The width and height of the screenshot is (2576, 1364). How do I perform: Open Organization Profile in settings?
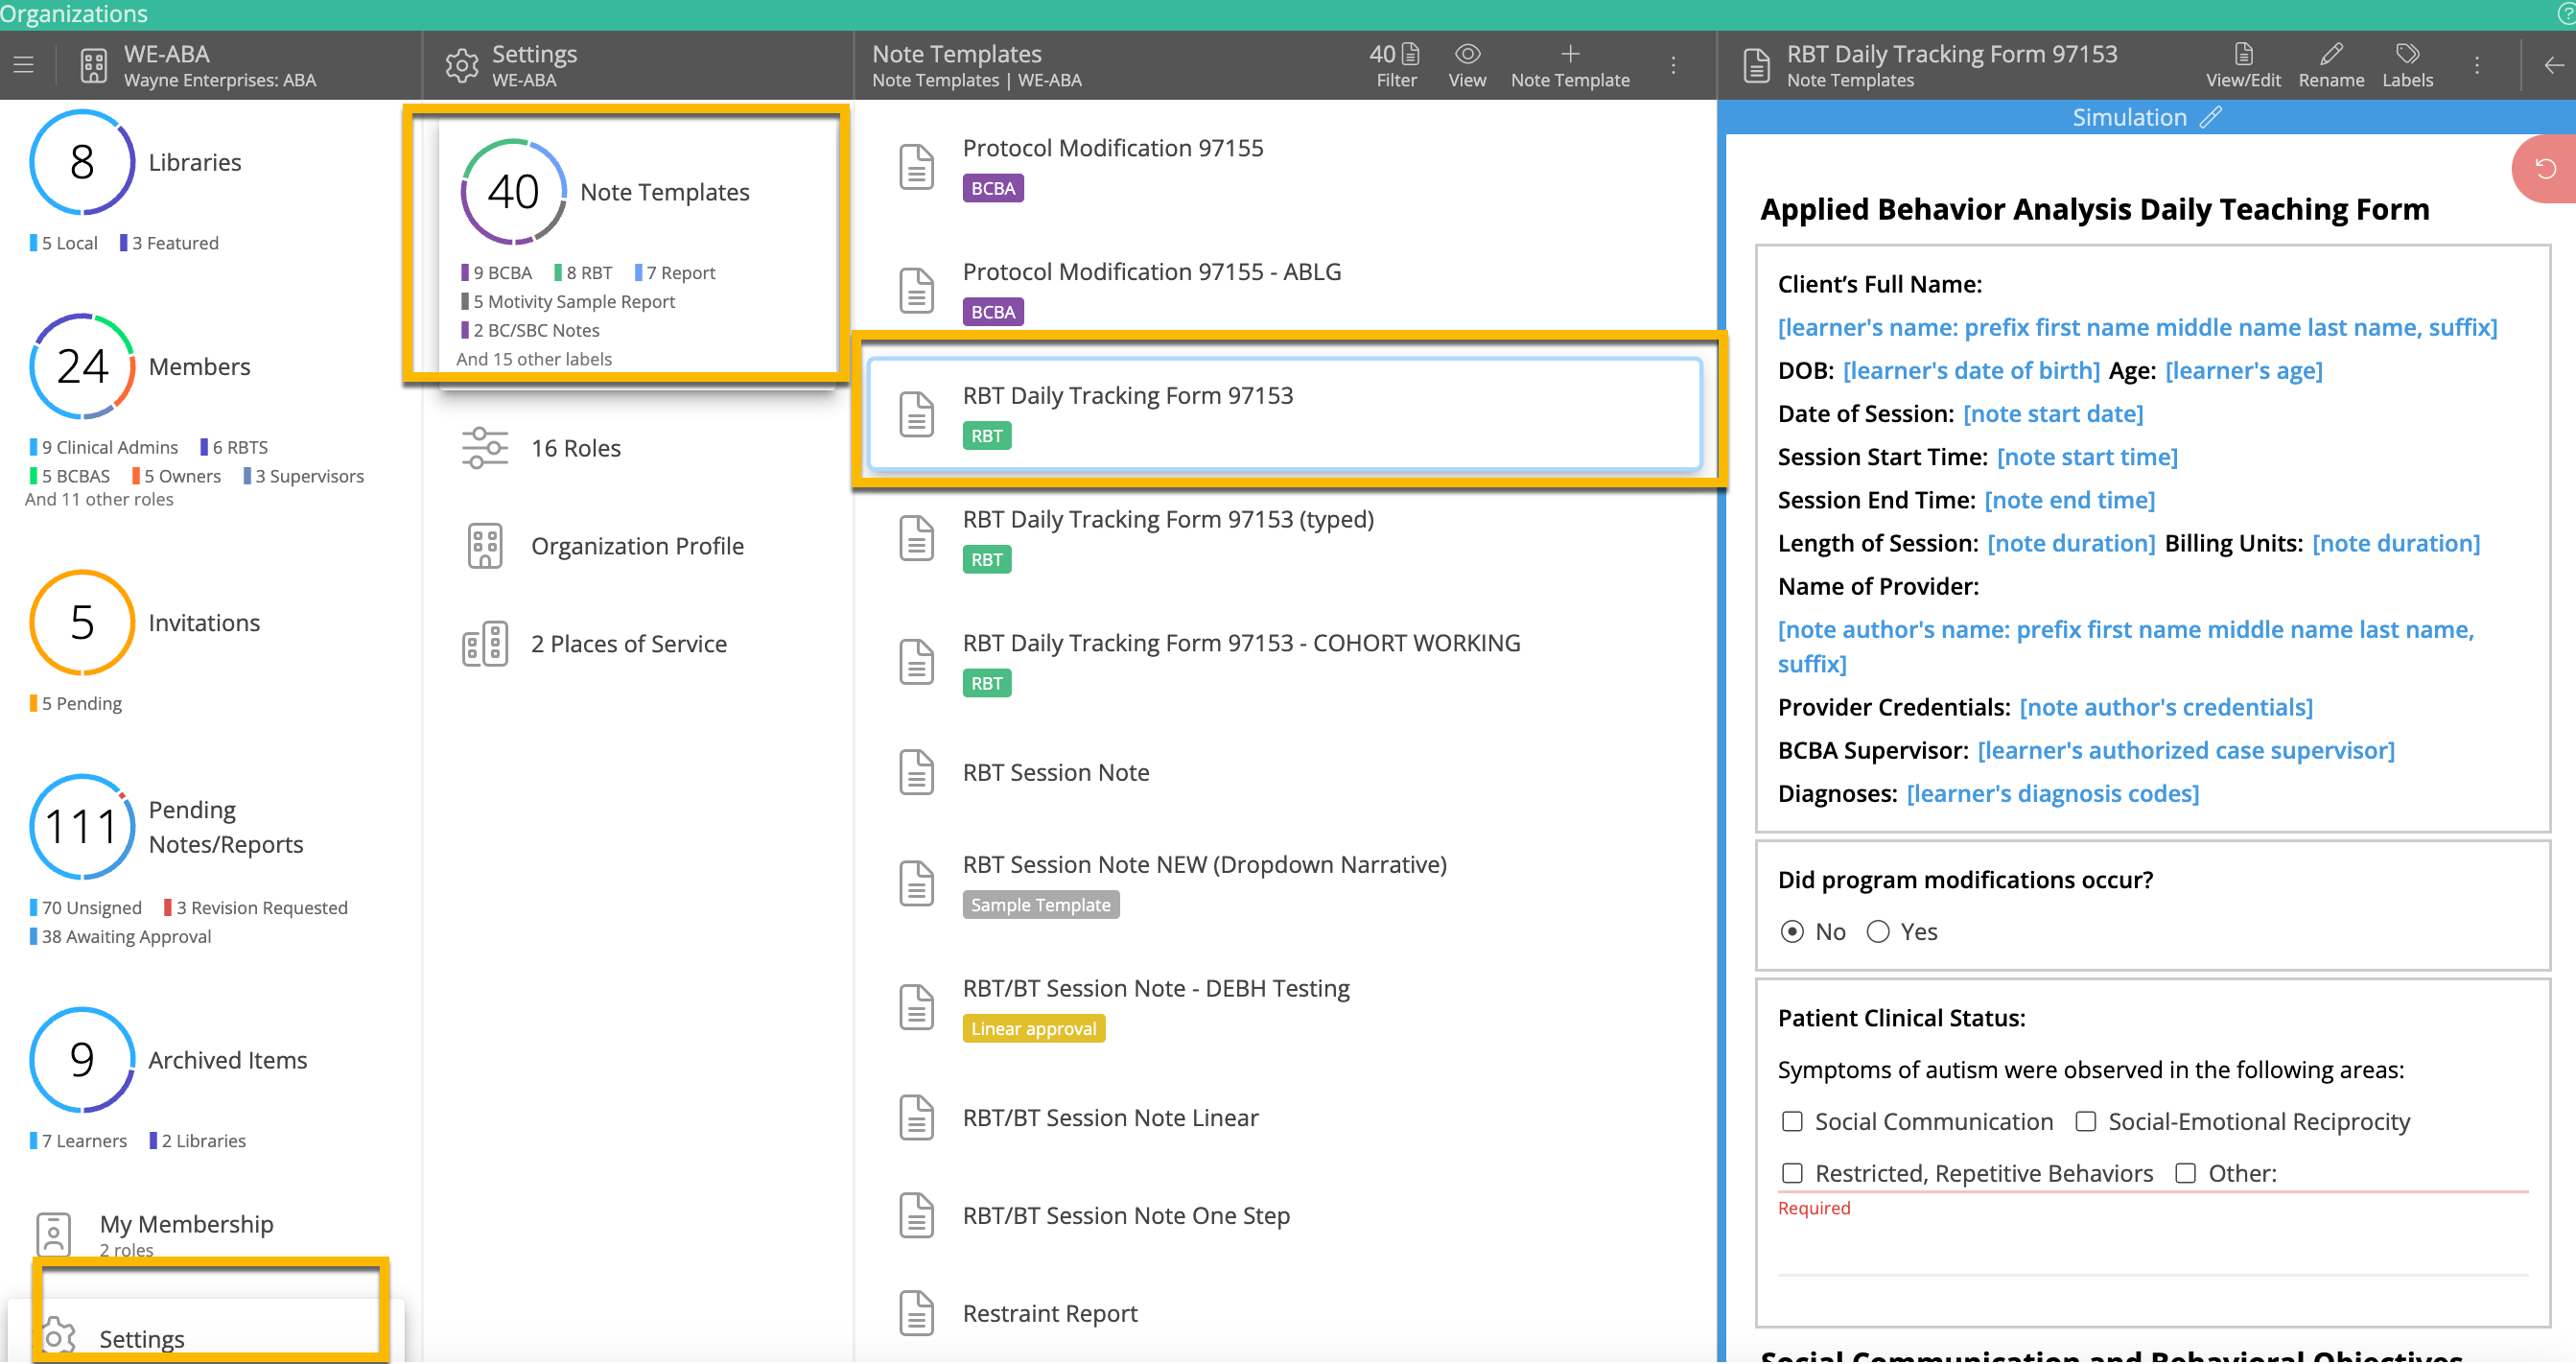(637, 546)
